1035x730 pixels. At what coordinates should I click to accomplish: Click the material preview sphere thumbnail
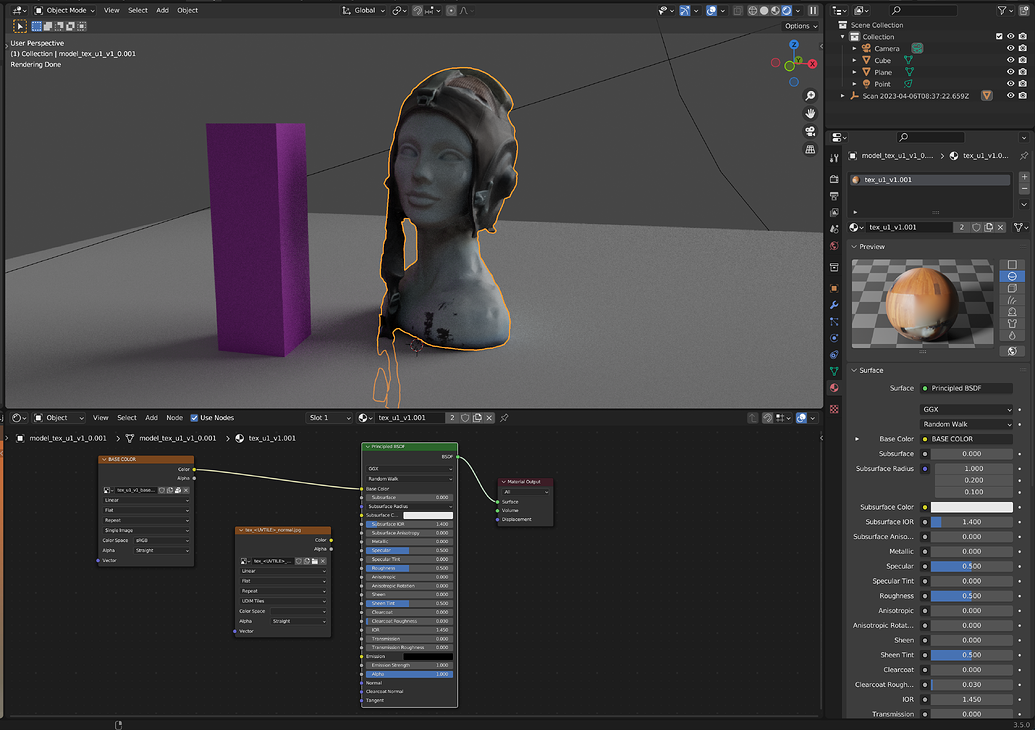coord(922,303)
